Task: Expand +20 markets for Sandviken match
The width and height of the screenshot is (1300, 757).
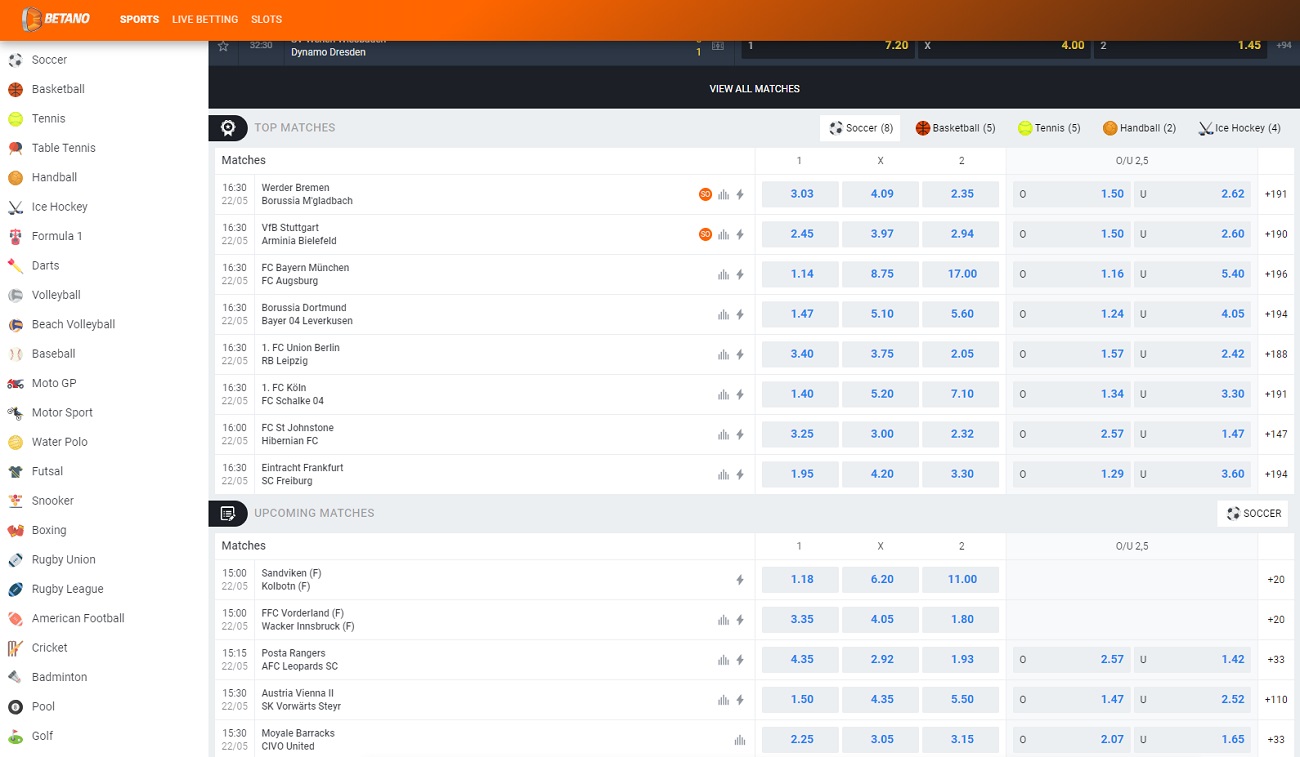Action: 1276,580
